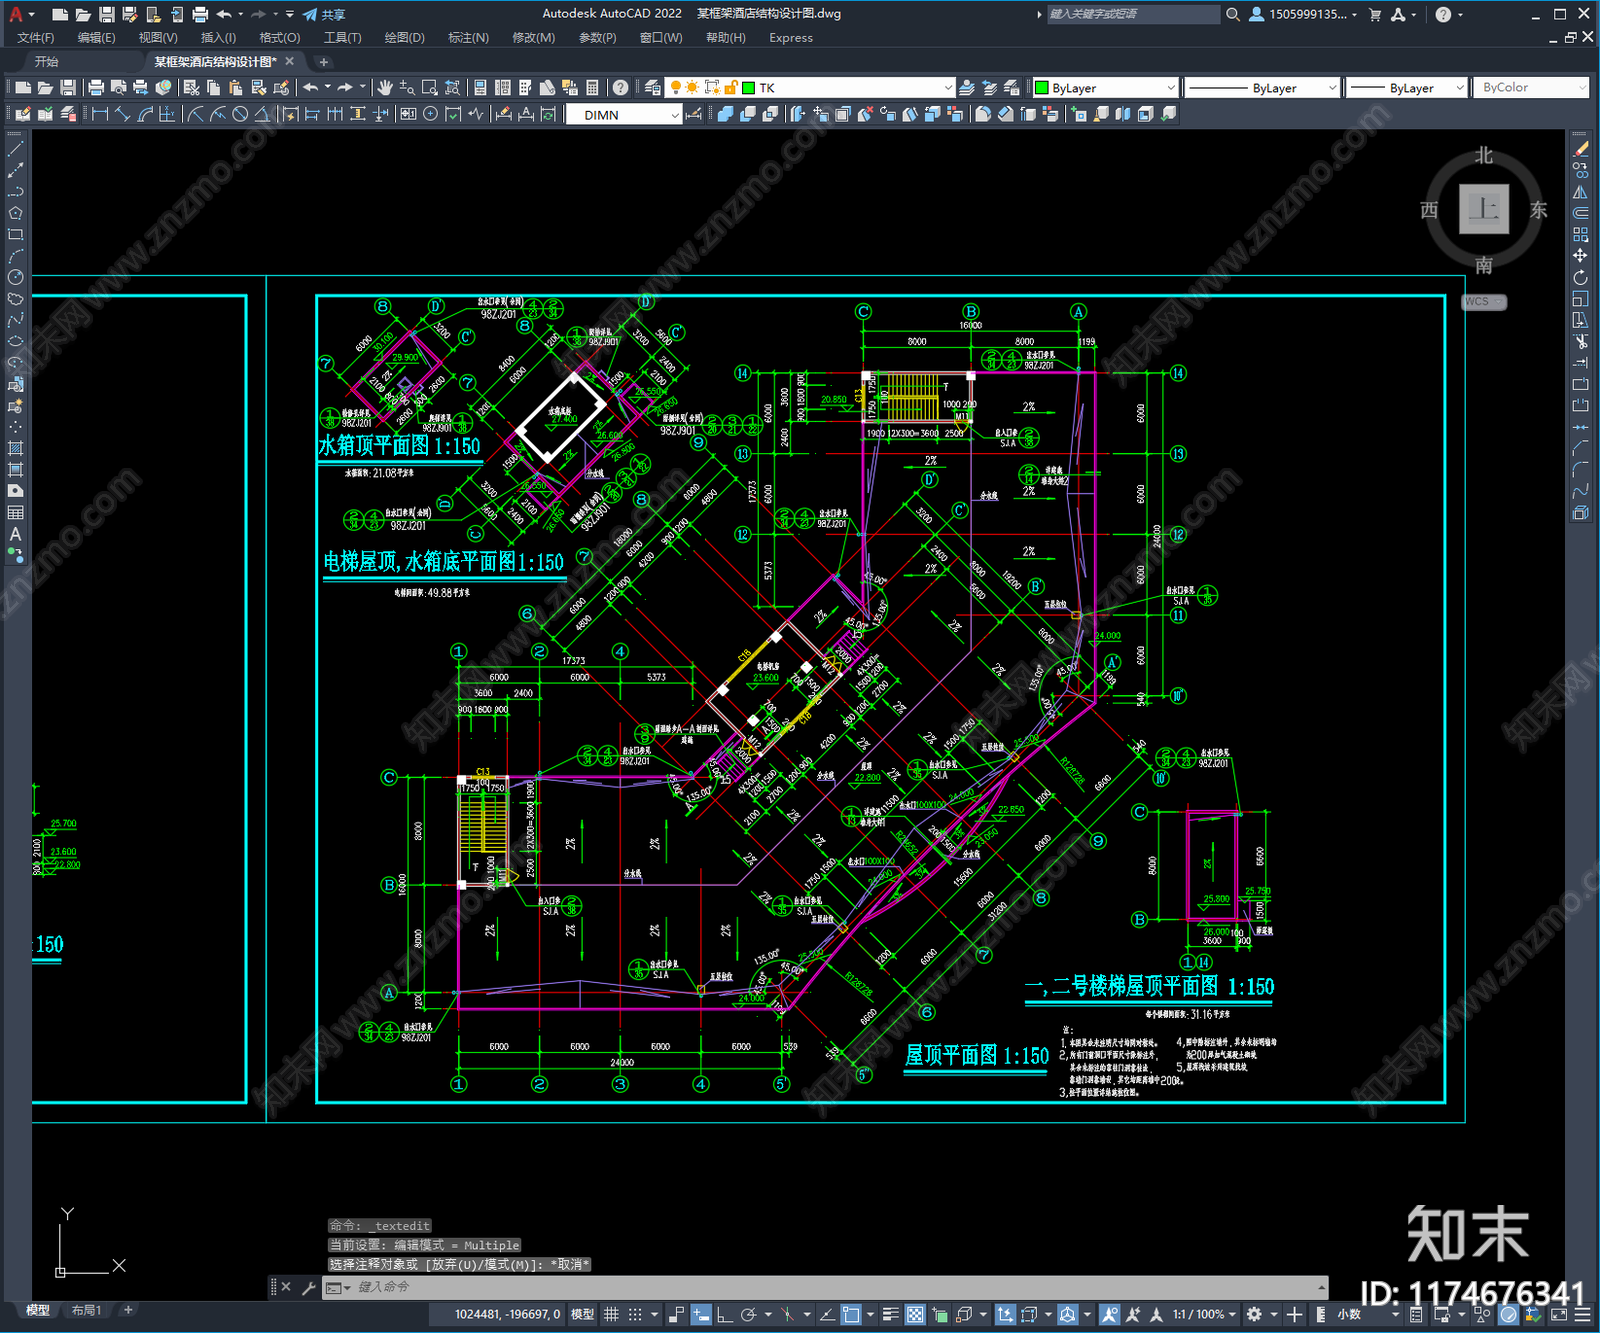The height and width of the screenshot is (1333, 1600).
Task: Open the Express menu
Action: pos(791,38)
